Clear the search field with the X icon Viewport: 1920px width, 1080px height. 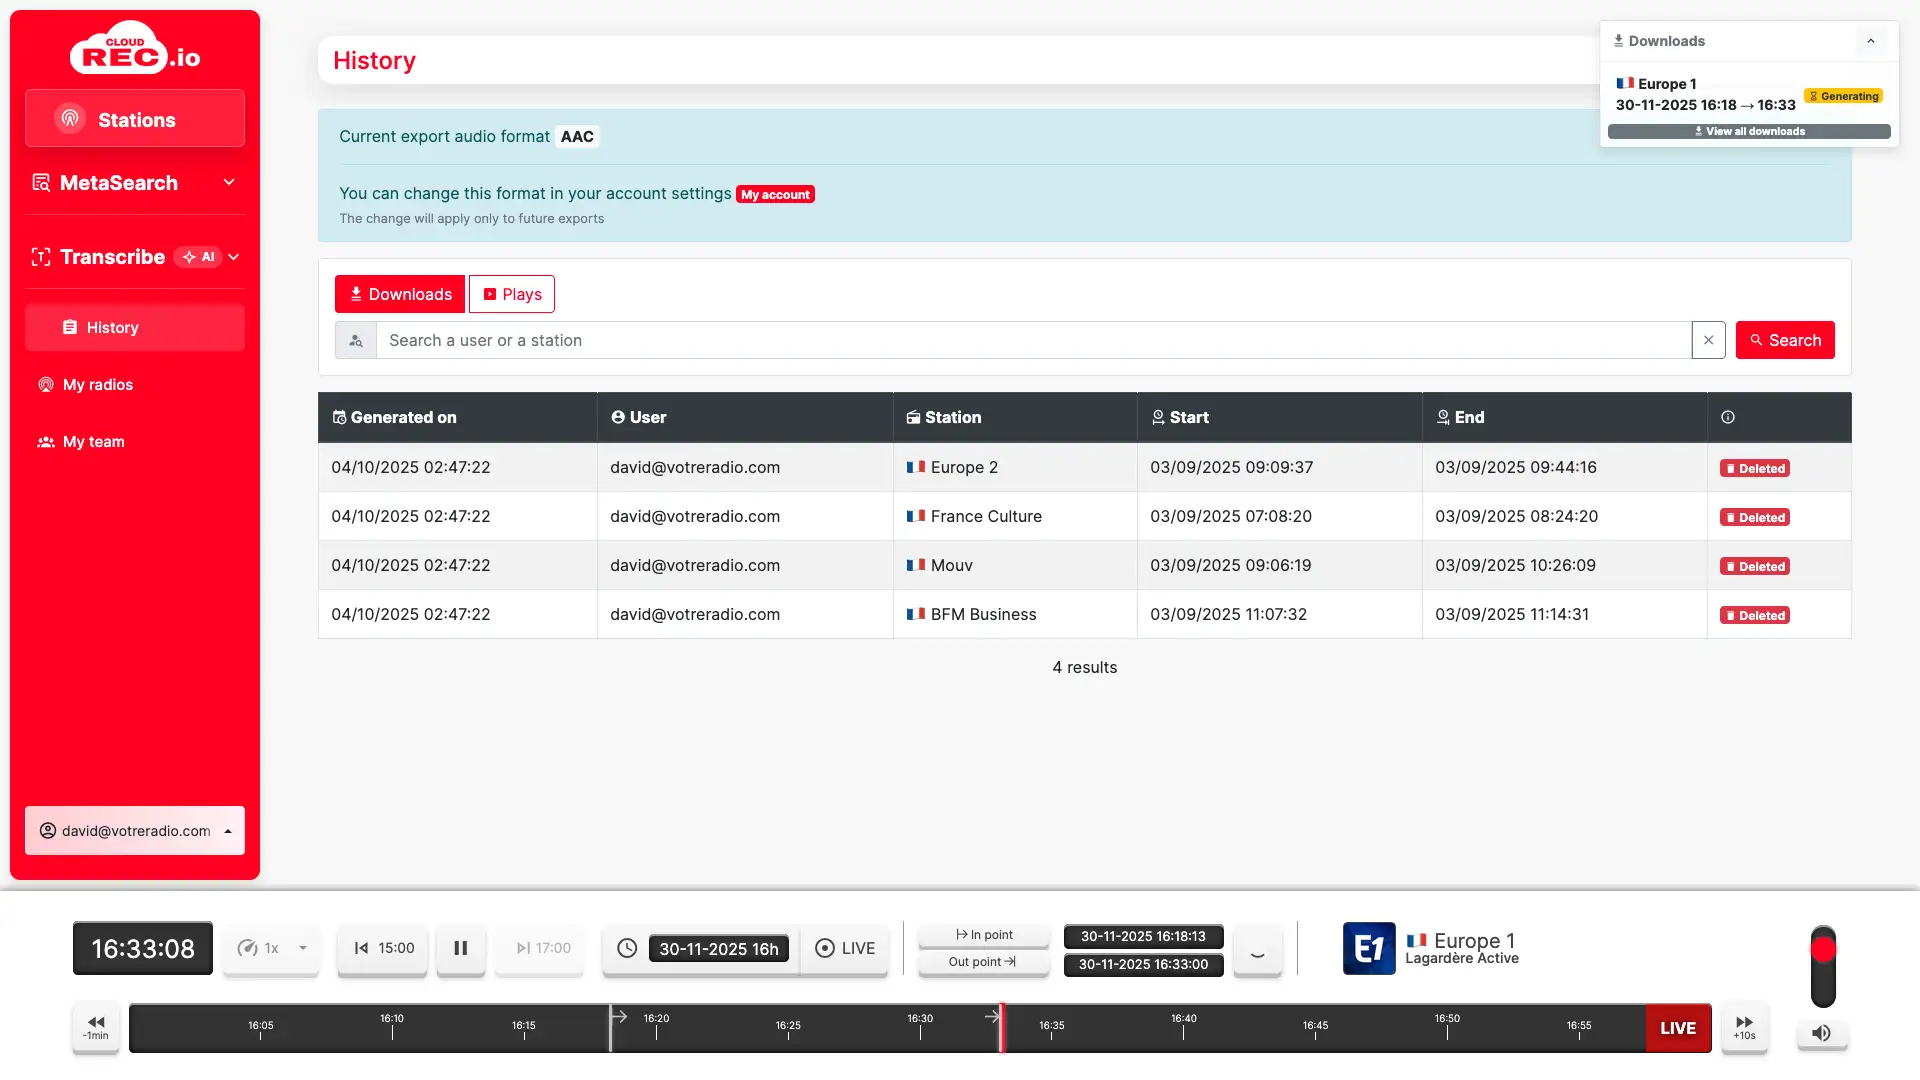click(x=1708, y=340)
